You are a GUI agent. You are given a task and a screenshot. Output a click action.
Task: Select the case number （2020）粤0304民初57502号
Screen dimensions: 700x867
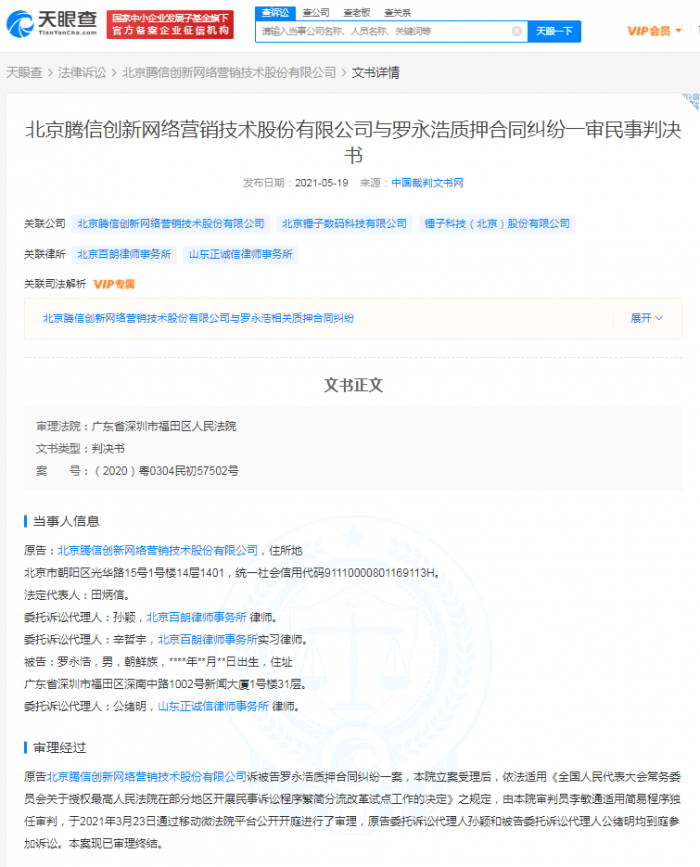pyautogui.click(x=165, y=471)
